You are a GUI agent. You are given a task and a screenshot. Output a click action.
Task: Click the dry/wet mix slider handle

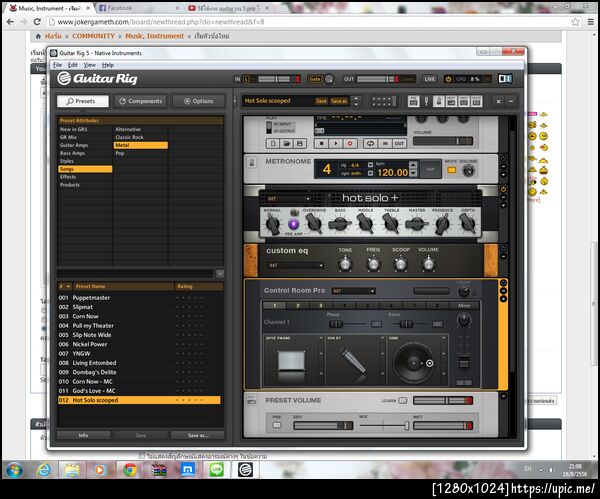tap(407, 426)
